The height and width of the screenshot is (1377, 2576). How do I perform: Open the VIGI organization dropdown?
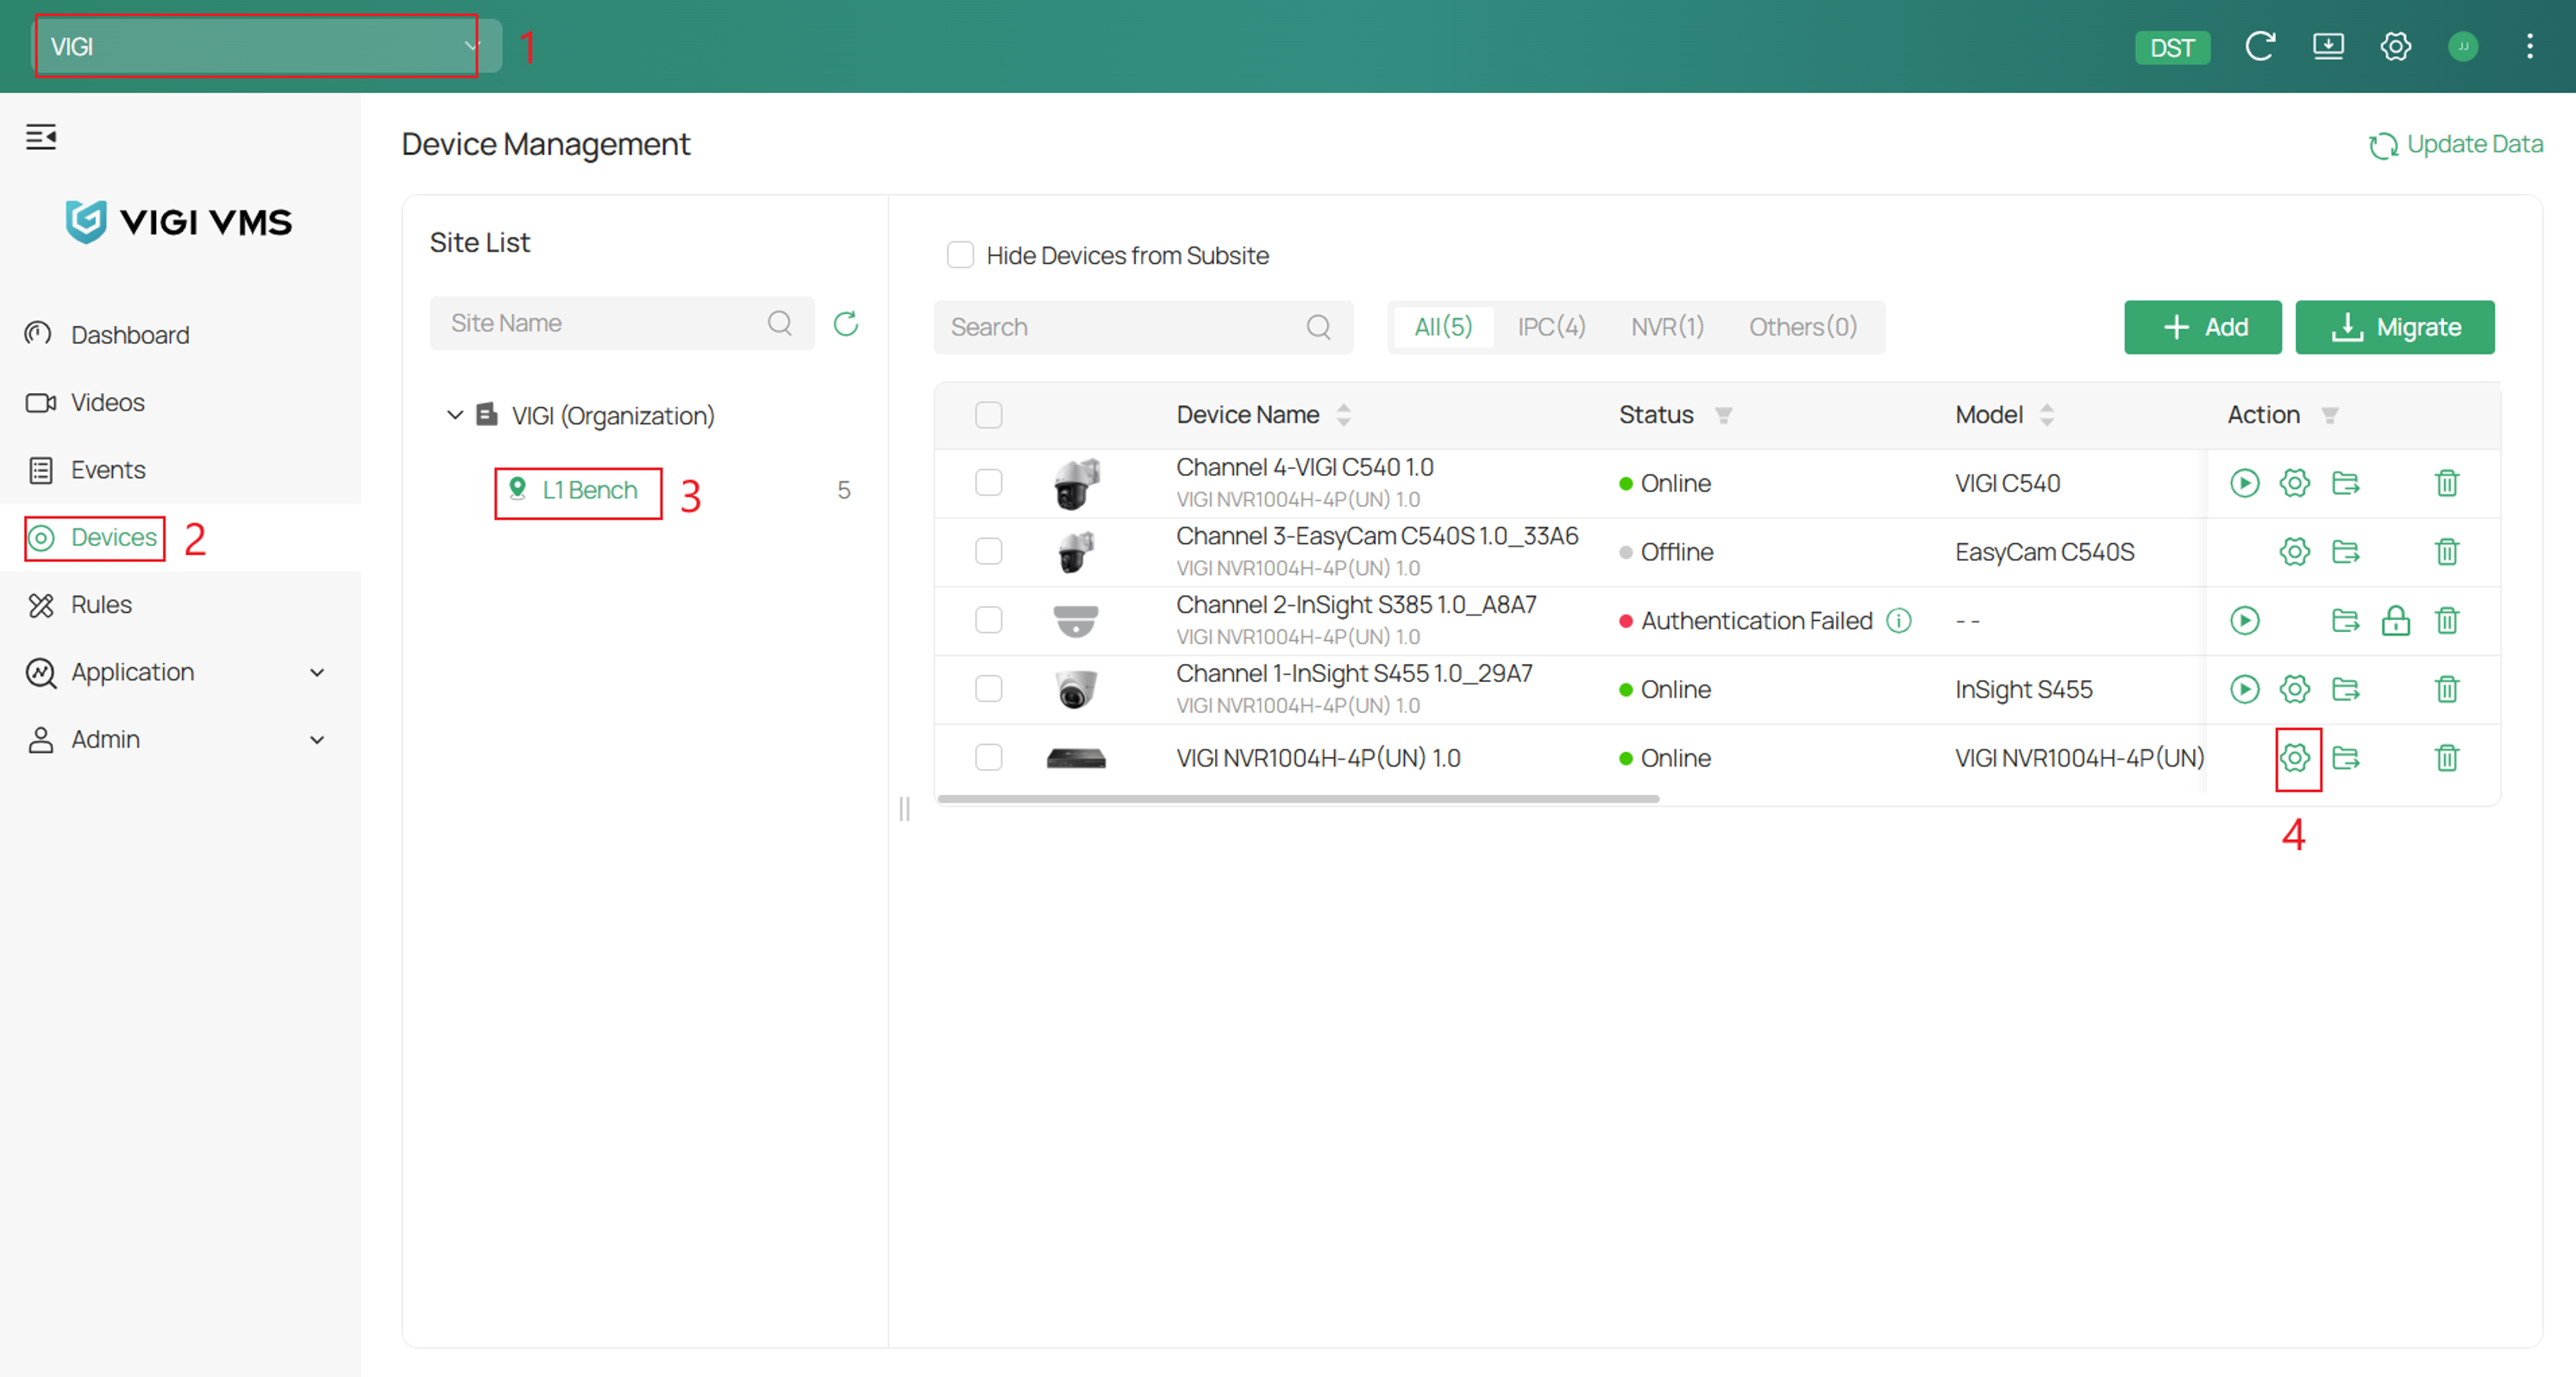point(267,46)
